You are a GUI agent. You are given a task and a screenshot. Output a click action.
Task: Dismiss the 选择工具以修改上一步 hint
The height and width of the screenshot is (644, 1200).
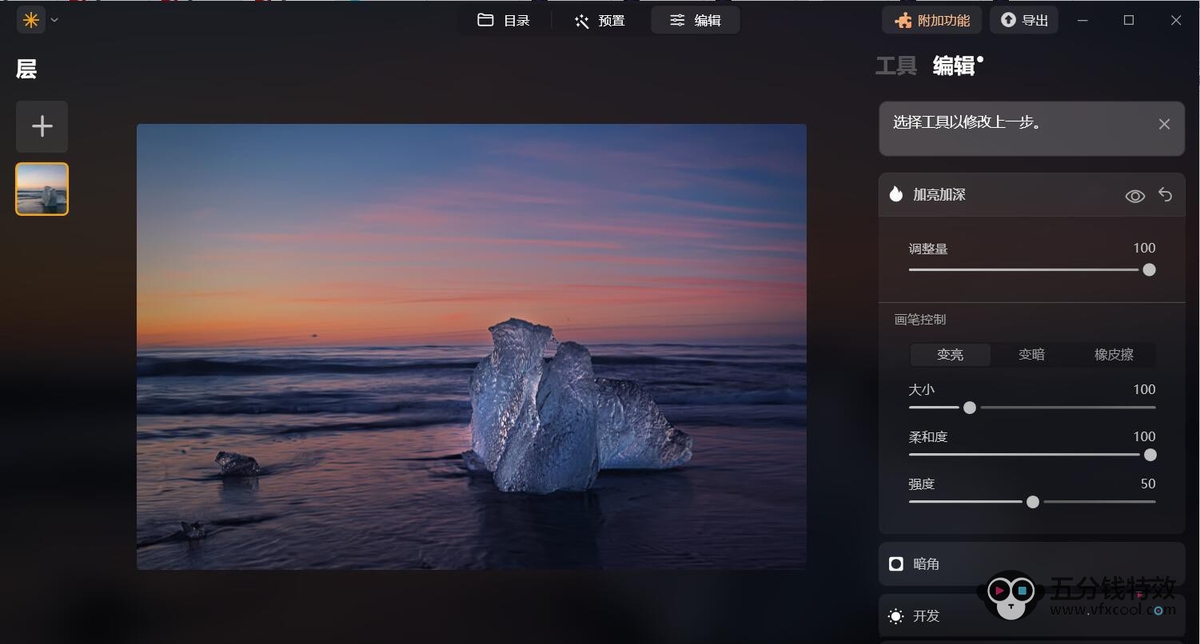point(1164,124)
